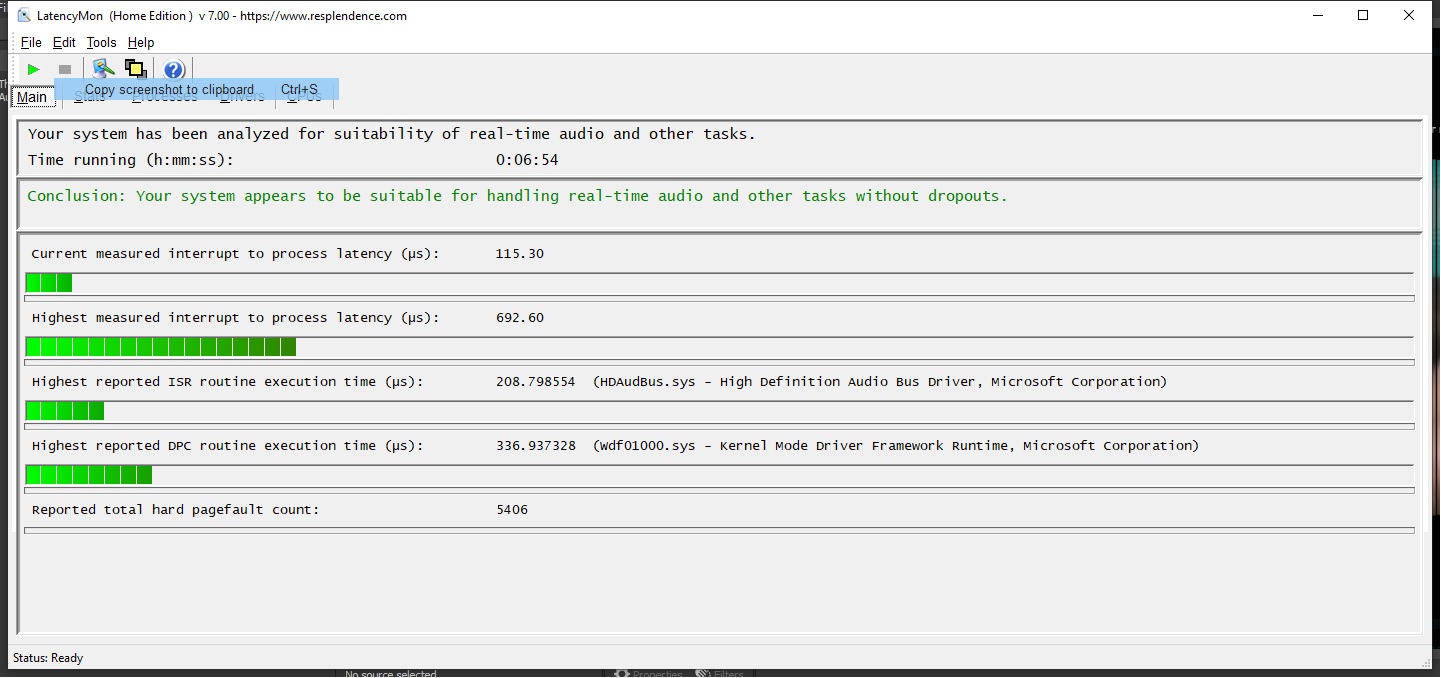Click the 'Status: Ready' status bar text

click(48, 658)
